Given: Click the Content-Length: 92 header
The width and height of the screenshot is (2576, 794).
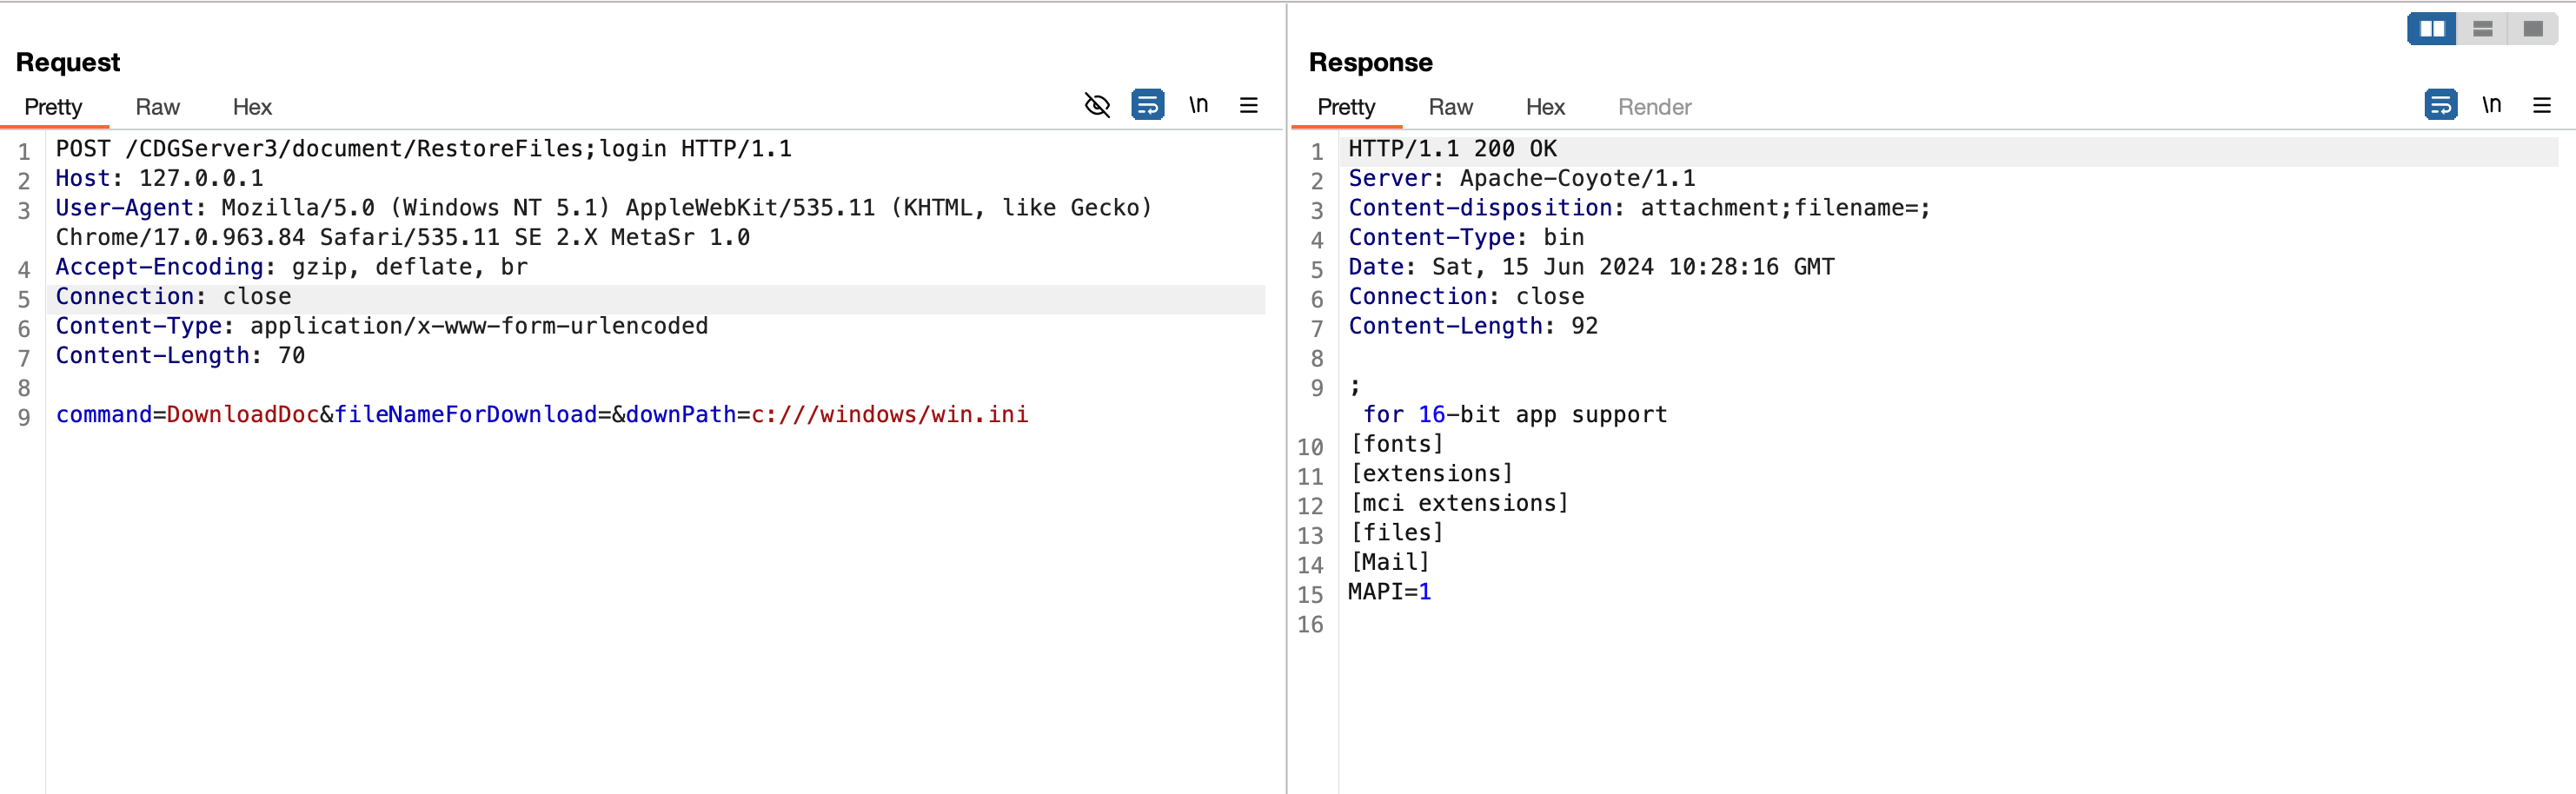Looking at the screenshot, I should 1473,326.
